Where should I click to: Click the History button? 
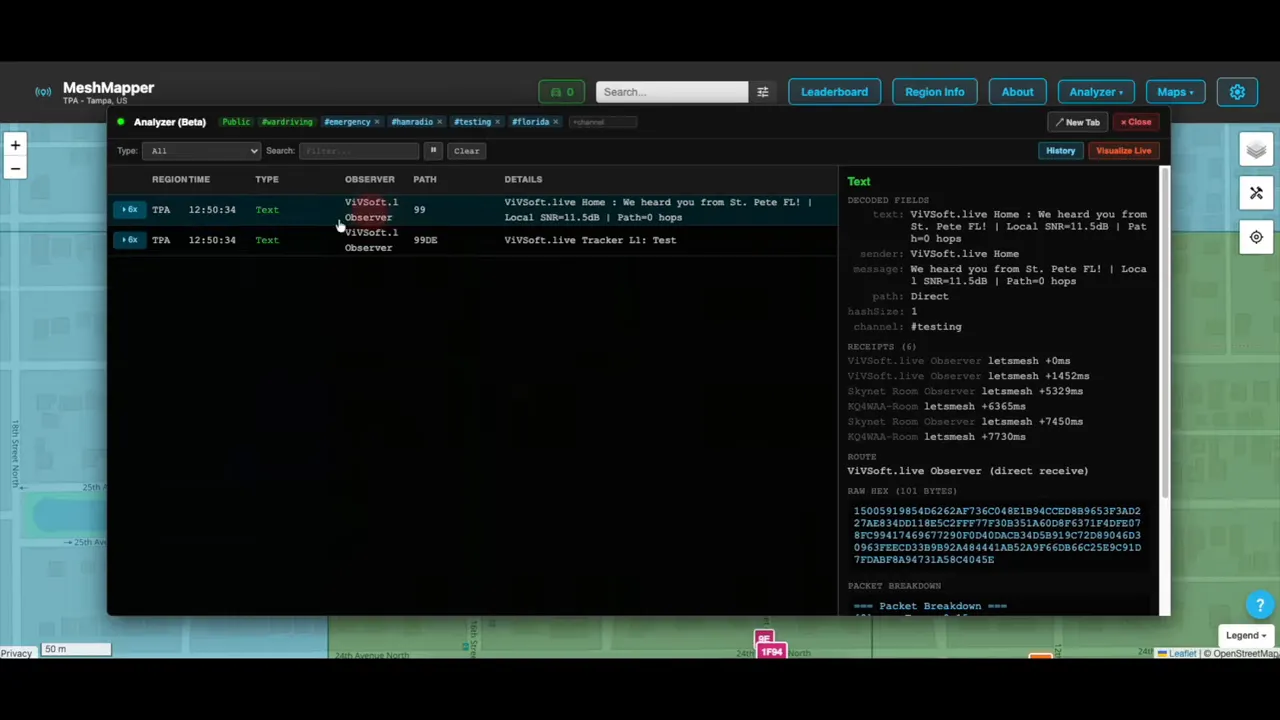(1060, 151)
